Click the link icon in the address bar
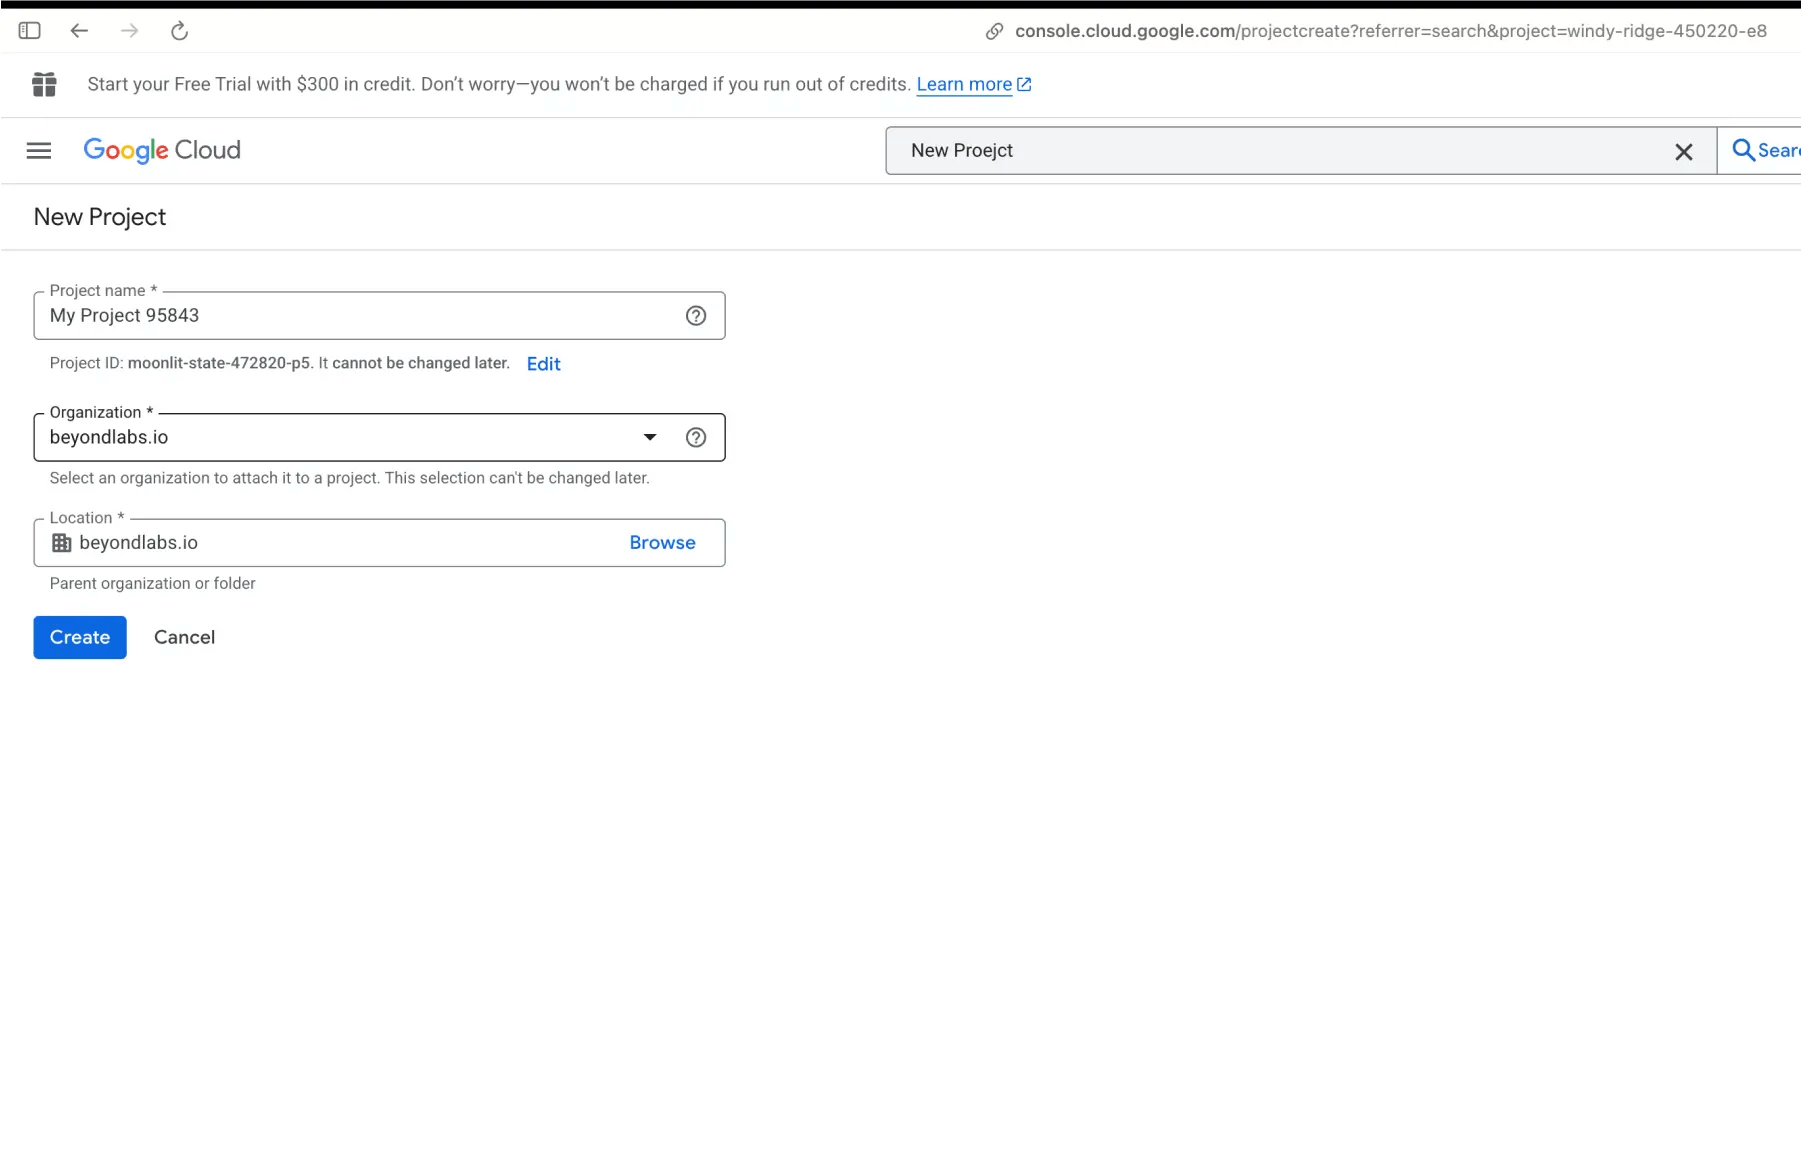The height and width of the screenshot is (1156, 1801). (994, 31)
